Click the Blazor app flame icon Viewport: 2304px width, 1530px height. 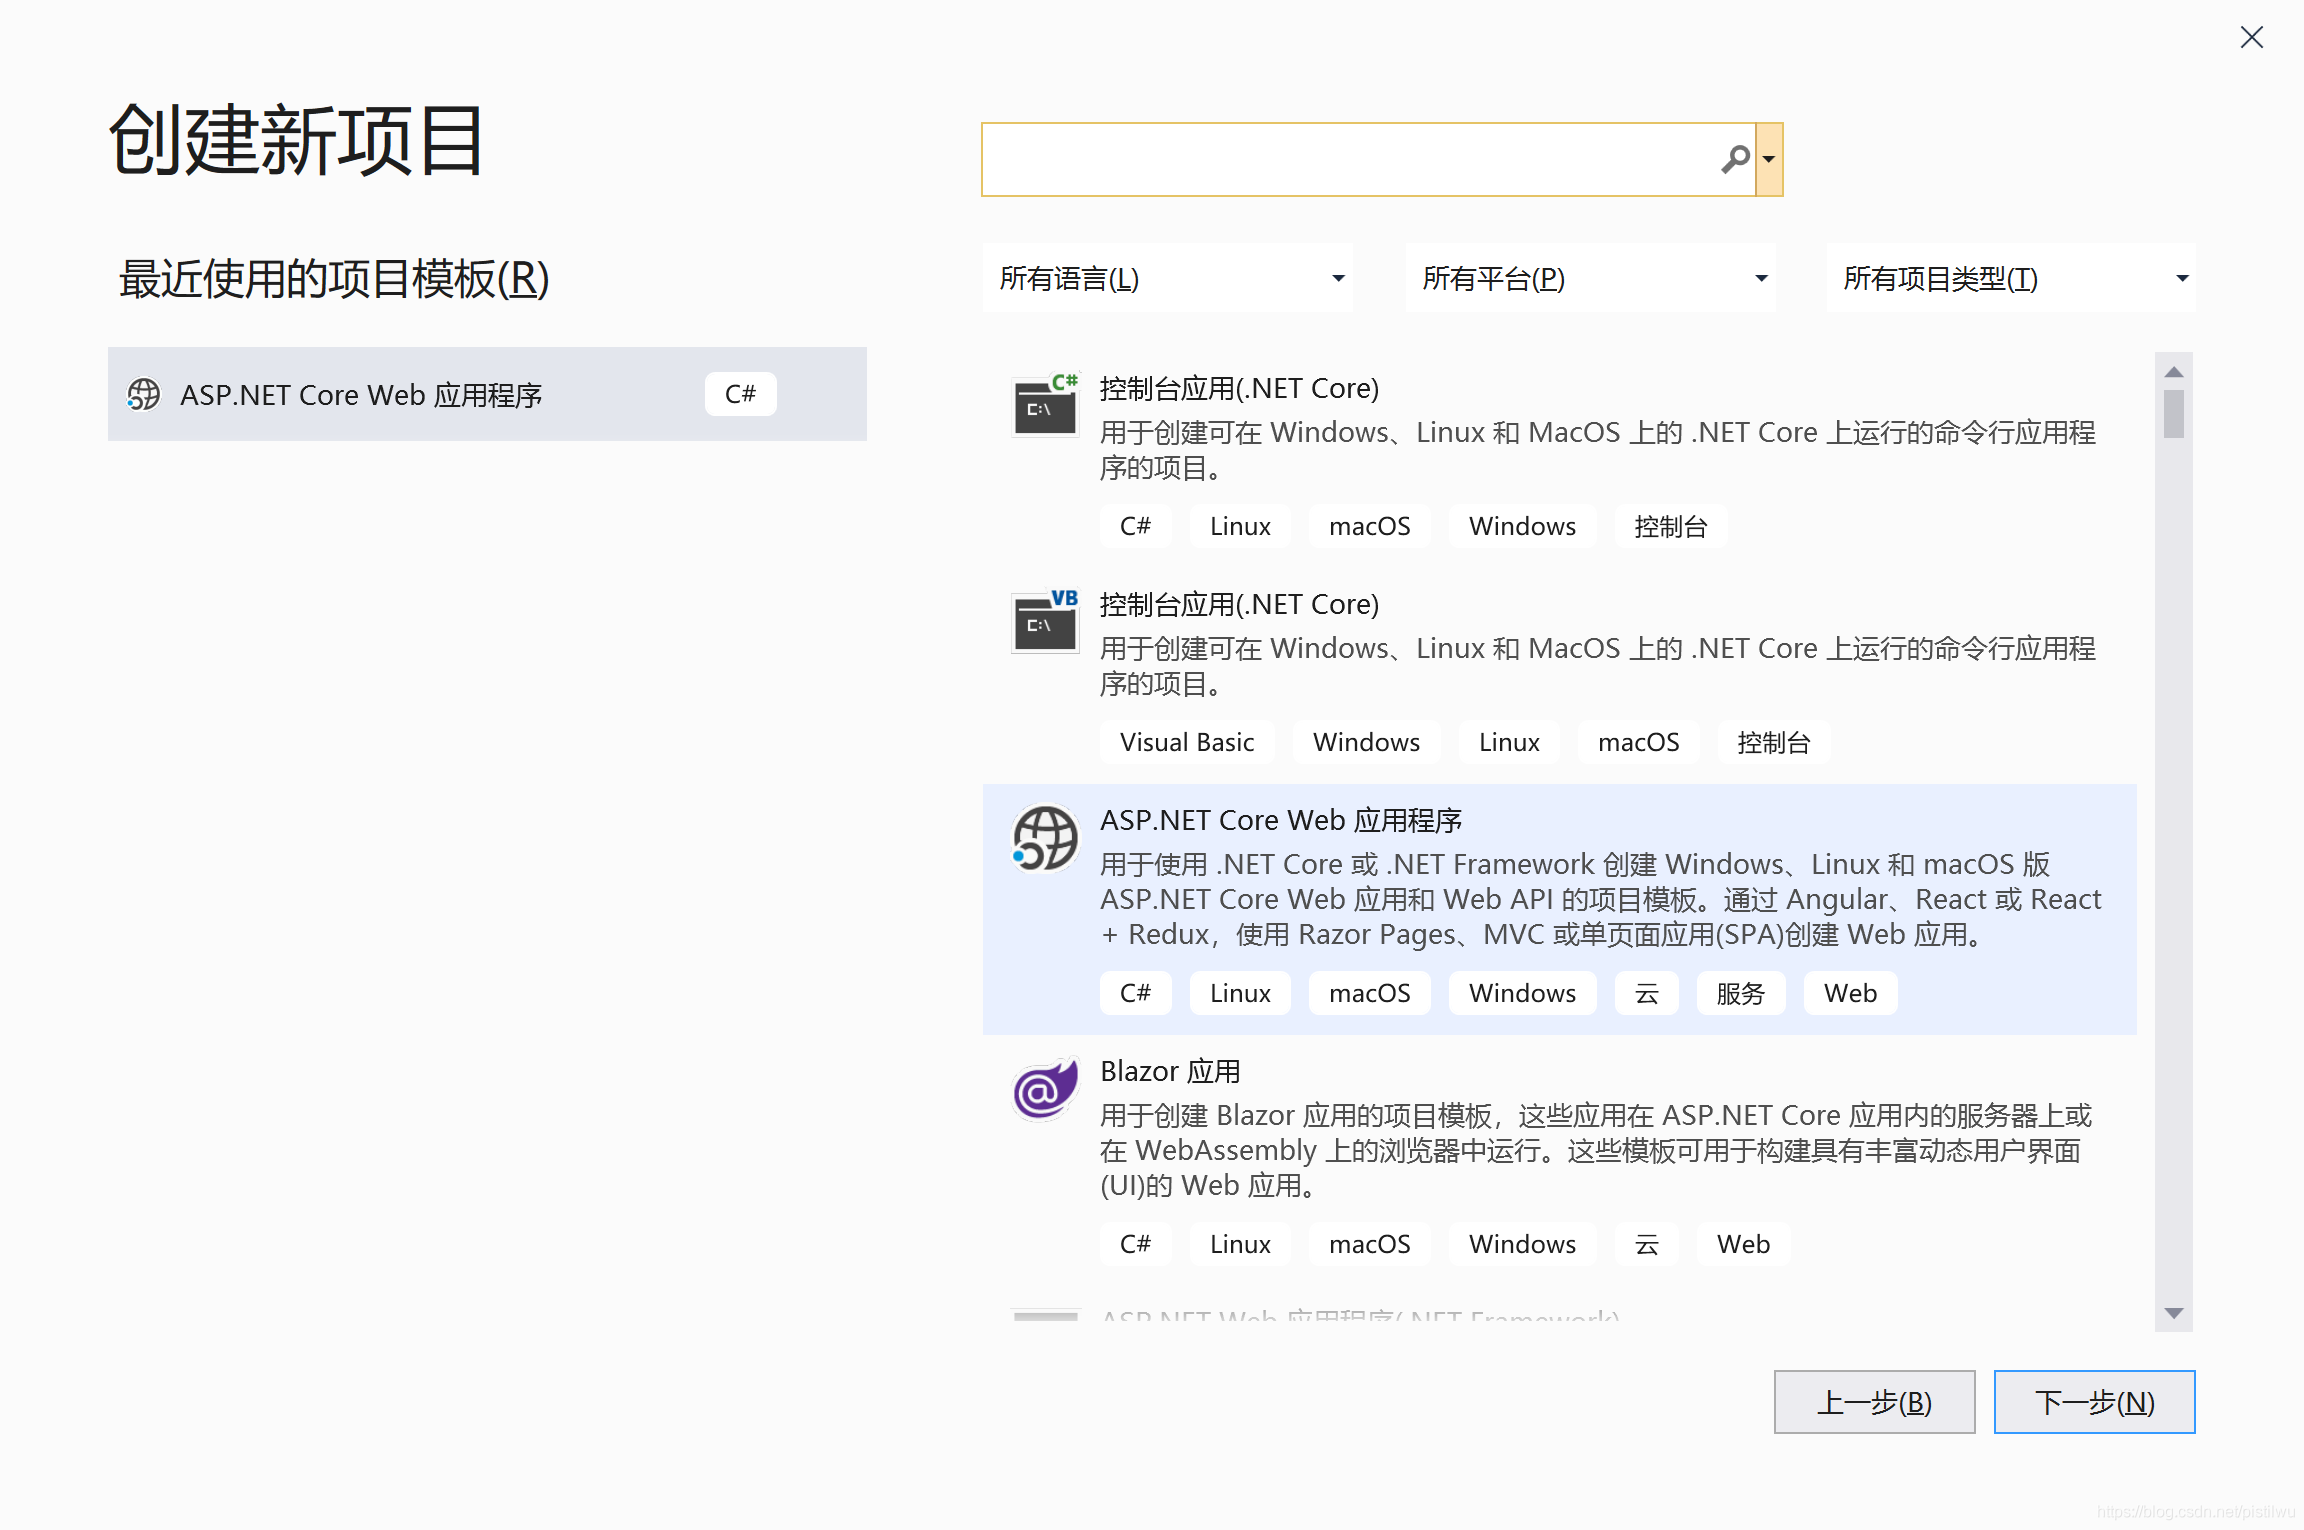[1045, 1089]
